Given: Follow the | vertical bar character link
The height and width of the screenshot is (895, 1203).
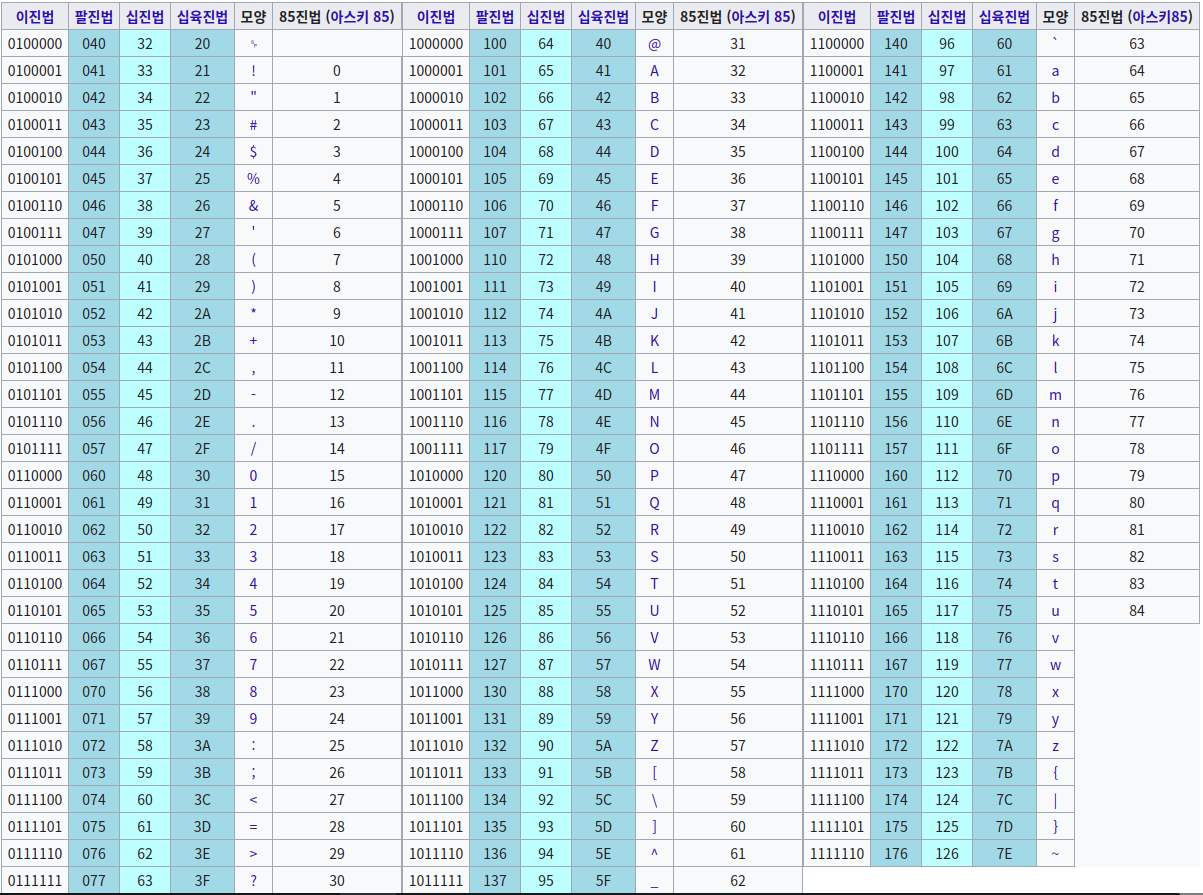Looking at the screenshot, I should 1056,800.
